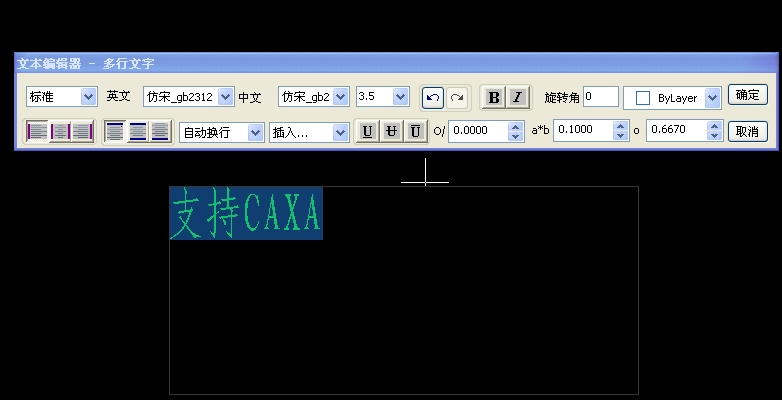Open the 插入... symbol dropdown
The width and height of the screenshot is (782, 400).
[x=341, y=132]
